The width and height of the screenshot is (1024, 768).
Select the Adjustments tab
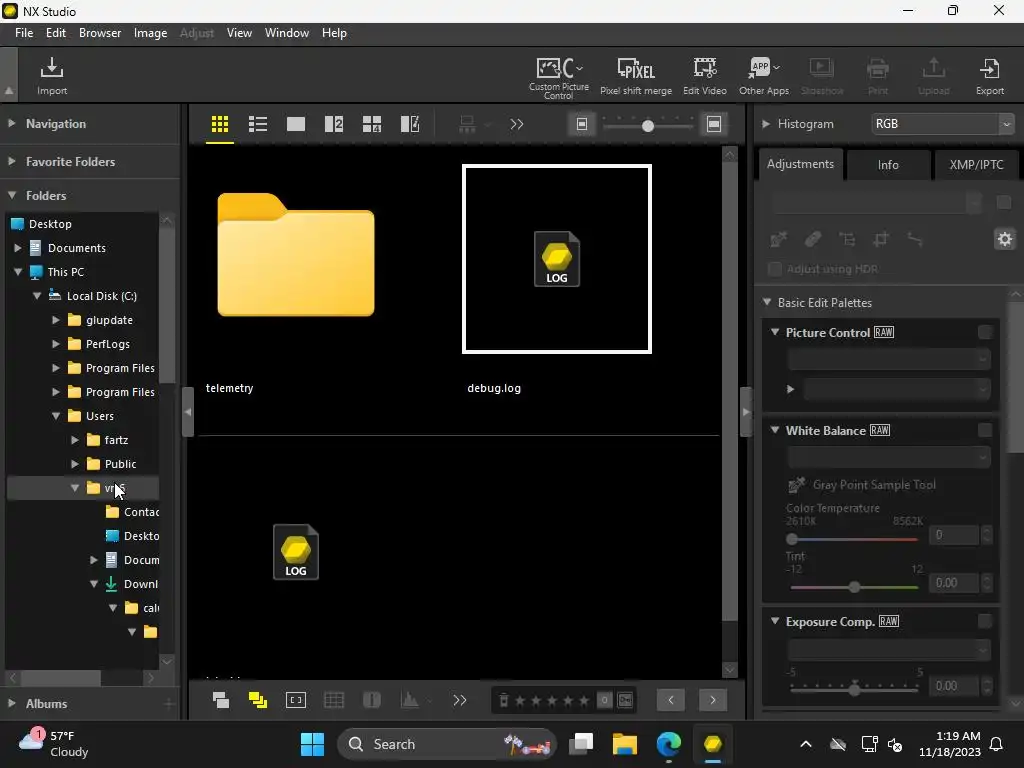click(800, 164)
